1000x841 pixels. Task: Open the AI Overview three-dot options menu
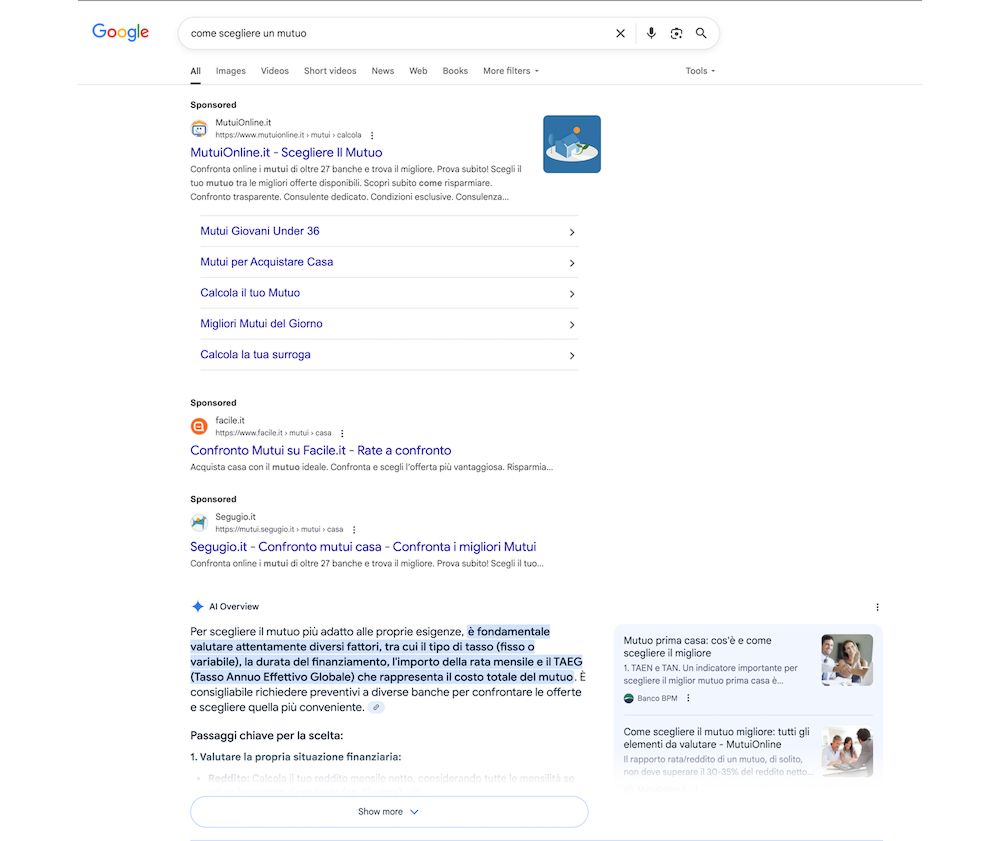(x=877, y=606)
